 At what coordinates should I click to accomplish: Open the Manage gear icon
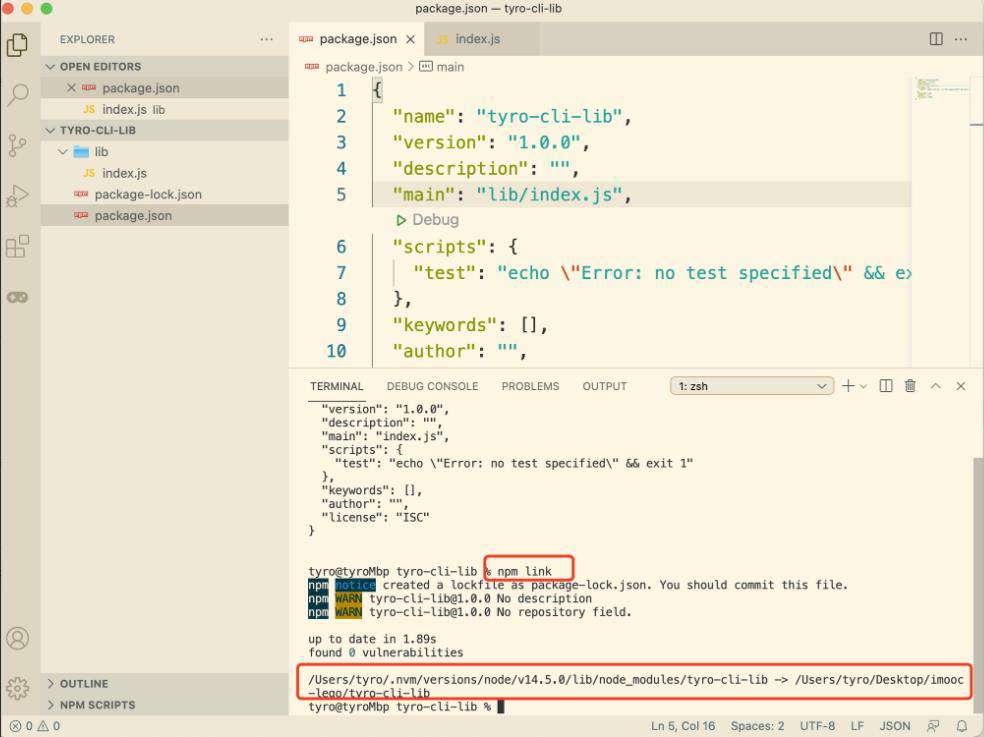(x=18, y=688)
